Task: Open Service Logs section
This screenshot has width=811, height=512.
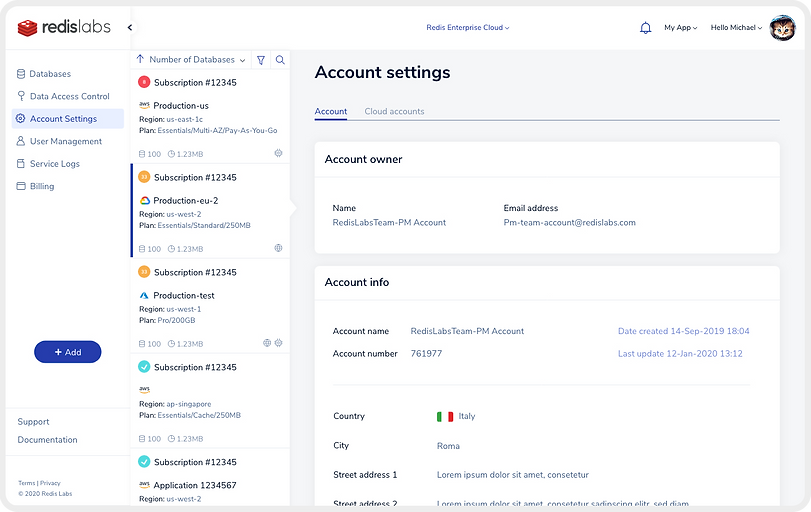Action: coord(55,163)
